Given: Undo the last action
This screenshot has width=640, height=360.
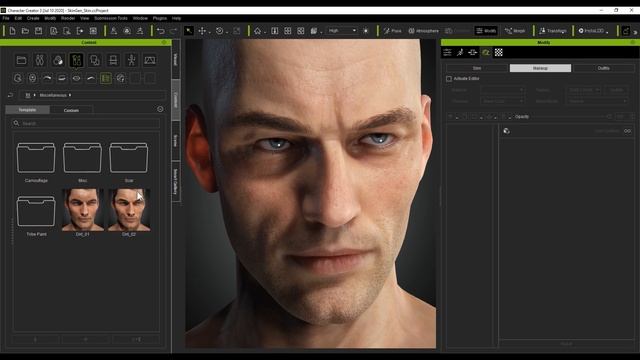Looking at the screenshot, I should 161,31.
